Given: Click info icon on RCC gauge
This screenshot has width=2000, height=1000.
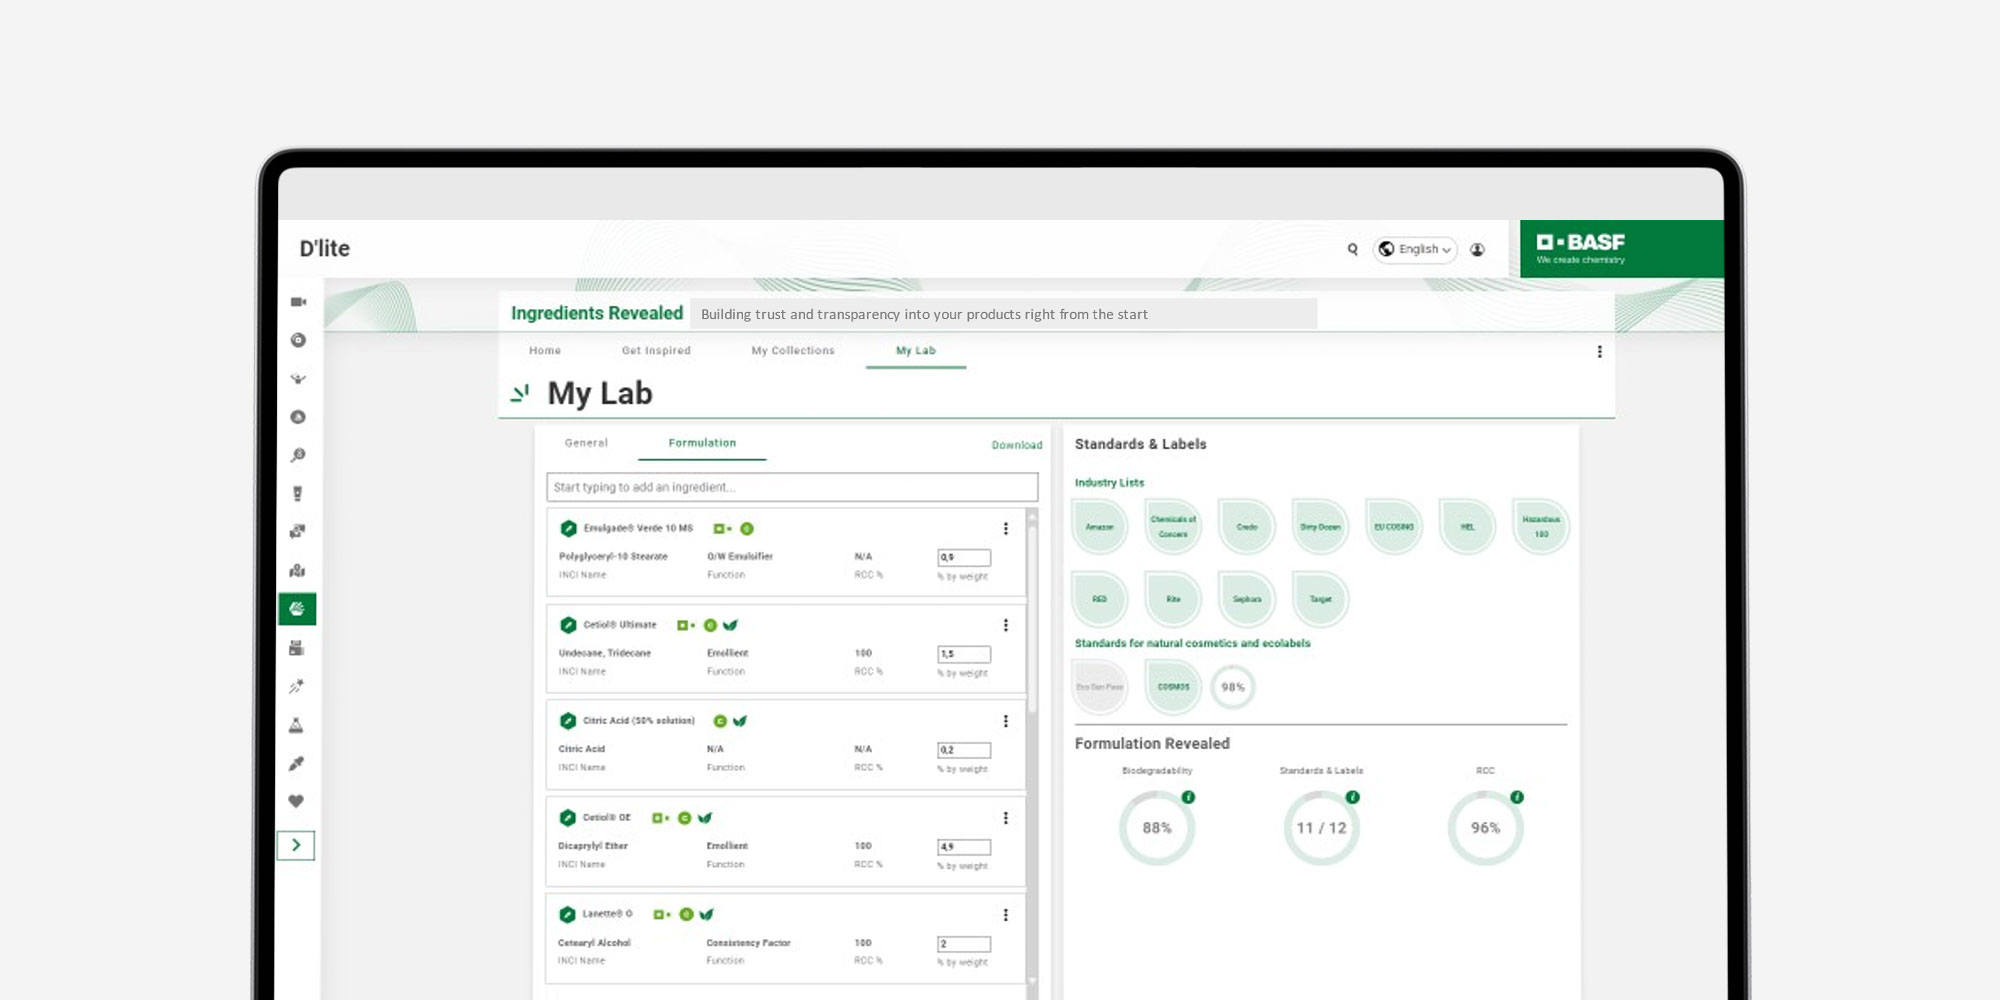Looking at the screenshot, I should (x=1517, y=797).
